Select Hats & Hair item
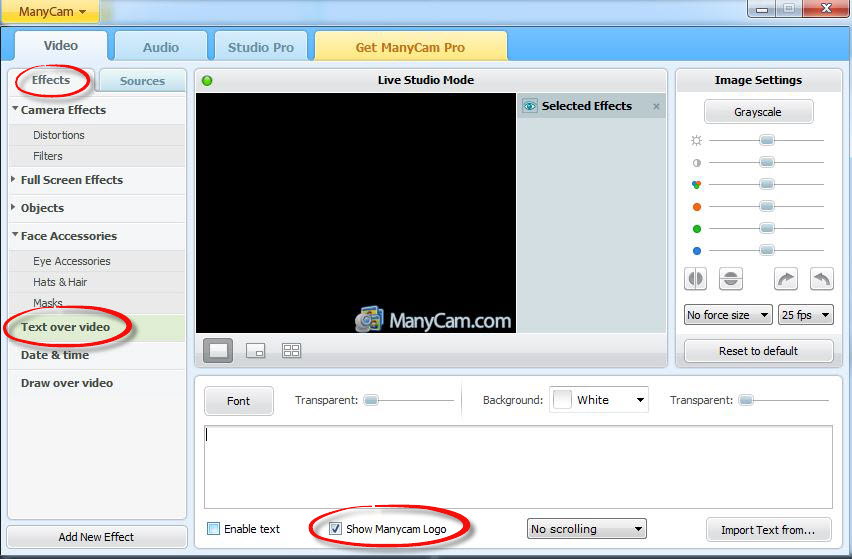 pos(97,282)
